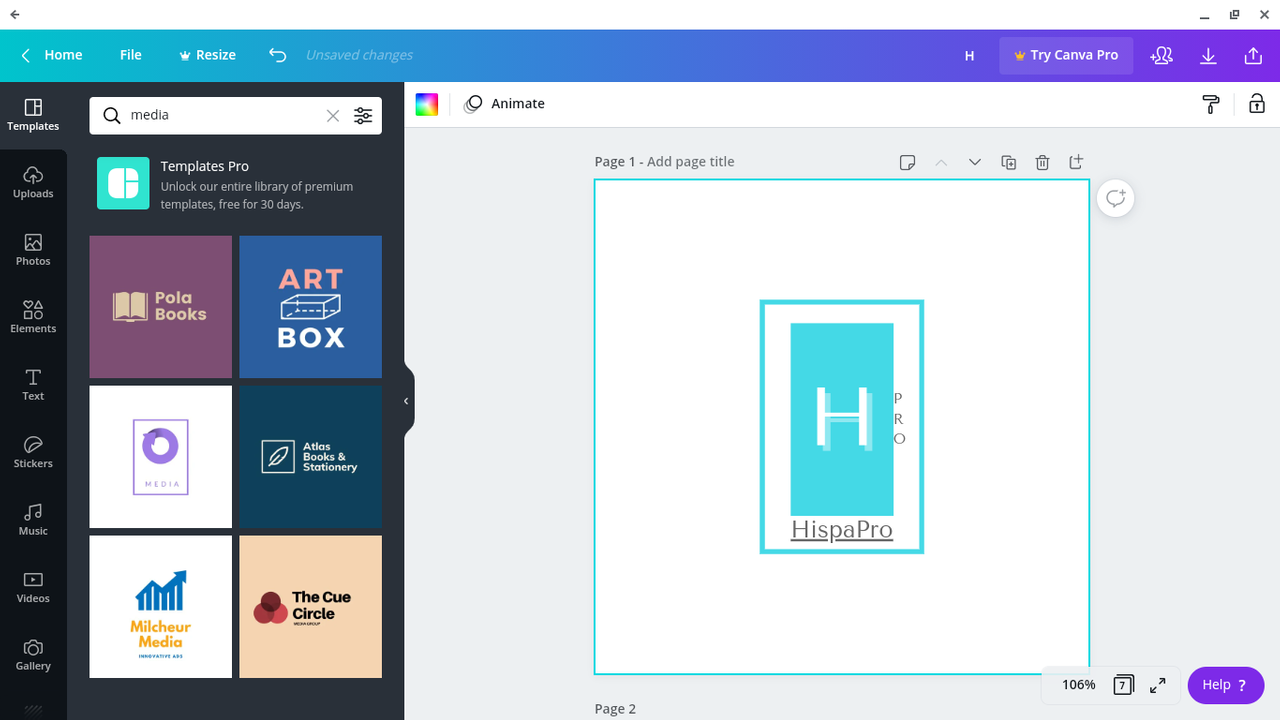Image resolution: width=1280 pixels, height=720 pixels.
Task: Click the Unsaved changes status
Action: (x=359, y=55)
